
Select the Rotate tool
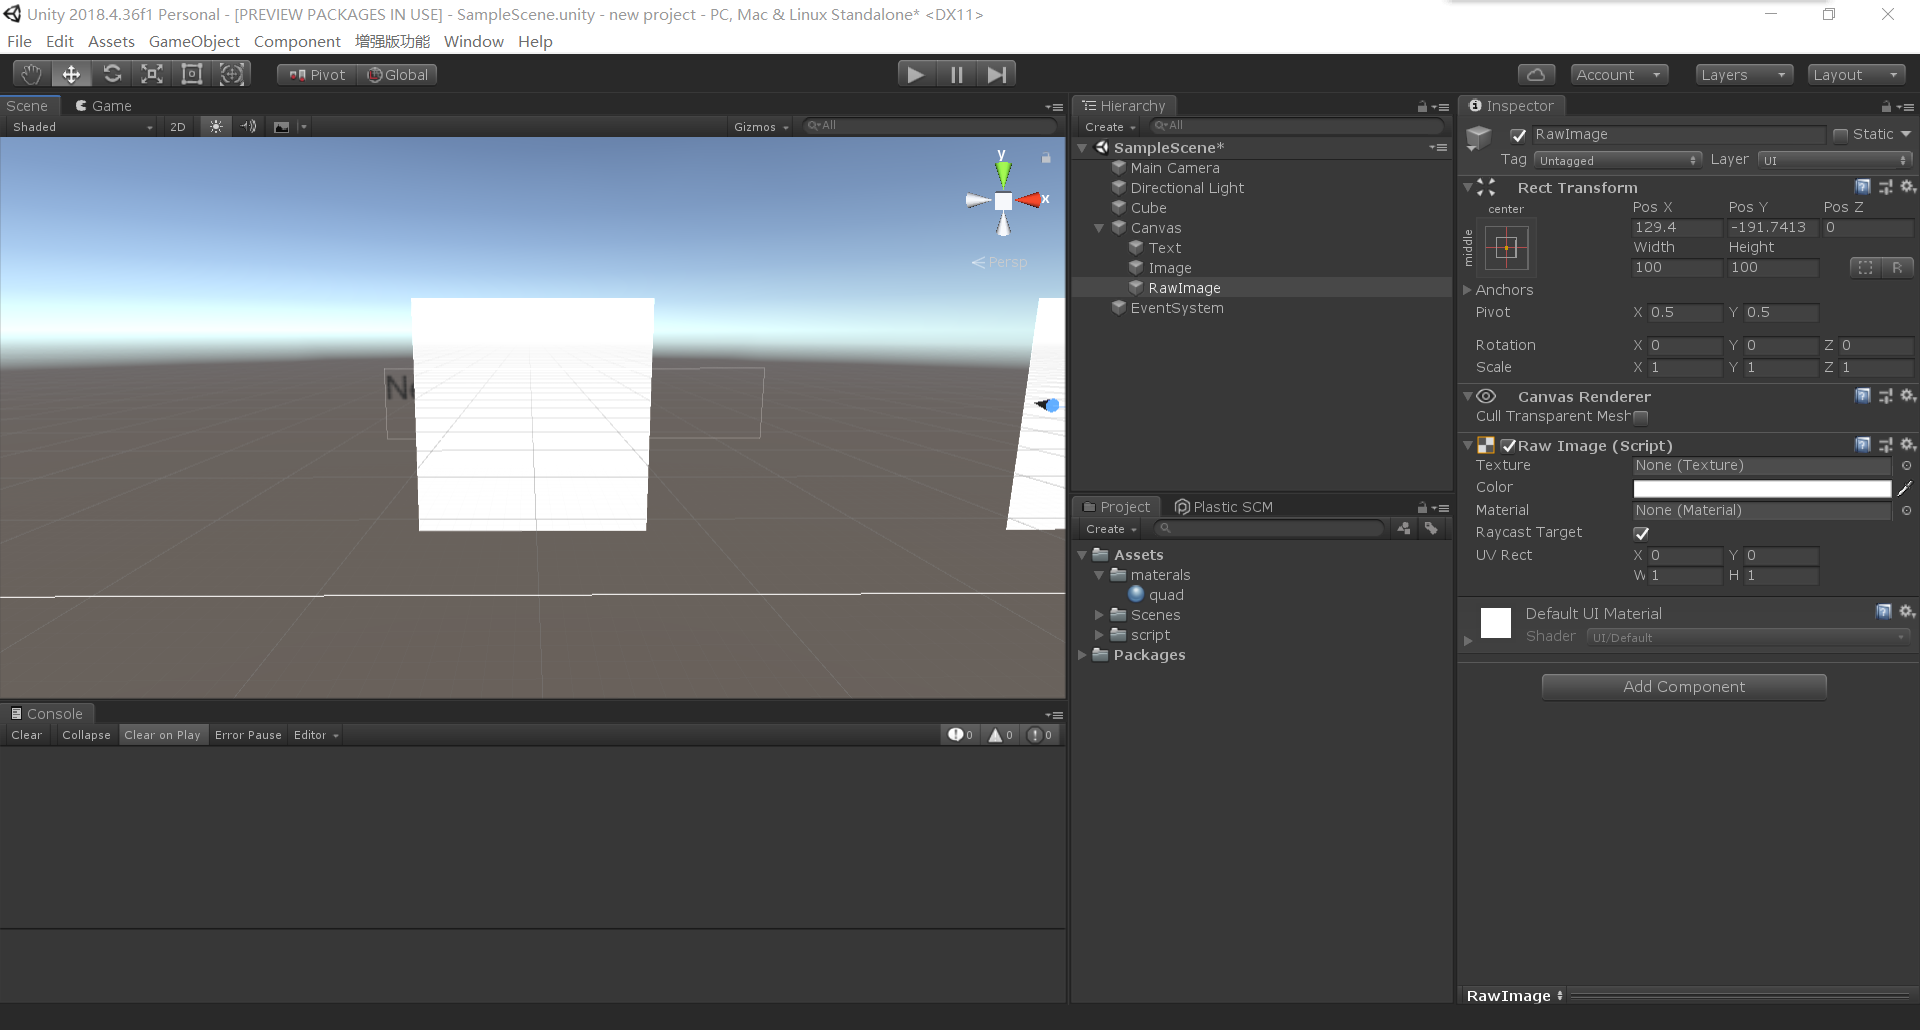(x=112, y=74)
